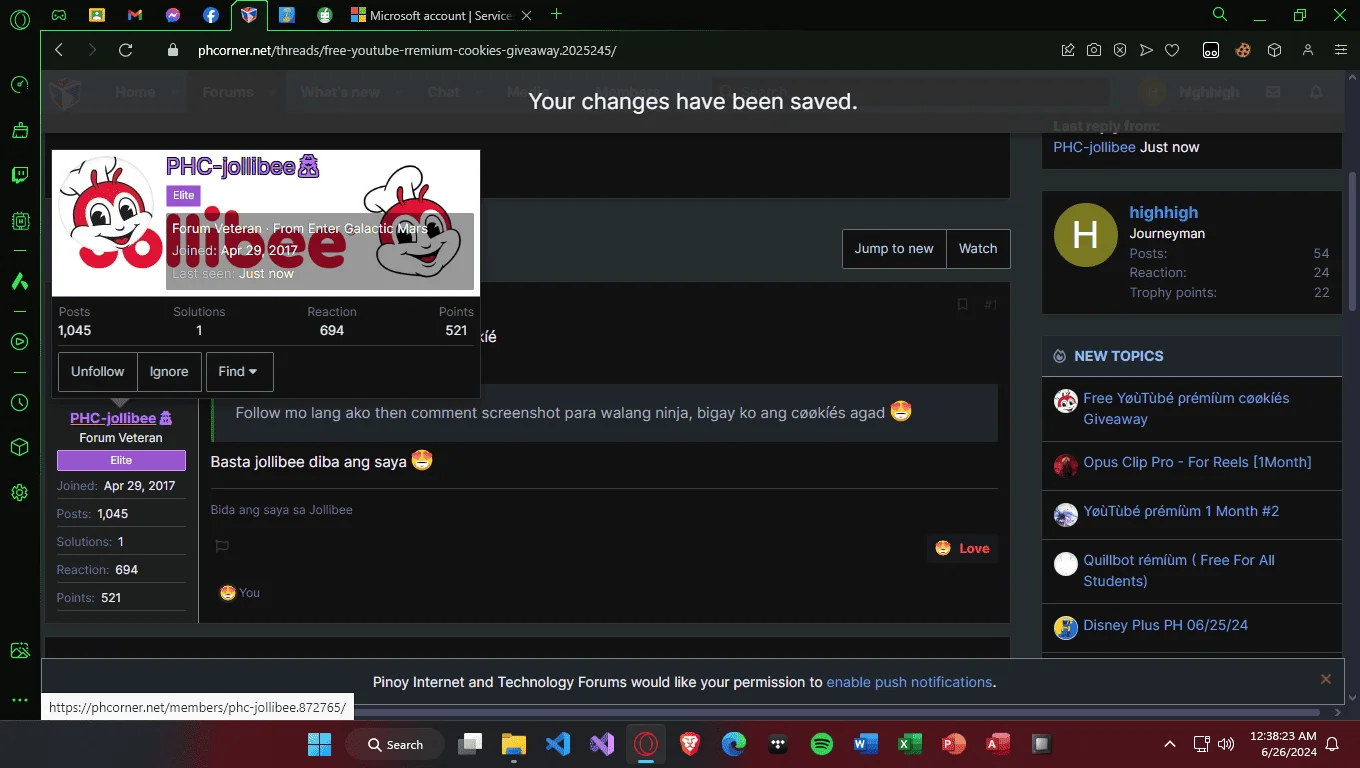Click the Jump to new button
This screenshot has width=1360, height=768.
[894, 249]
